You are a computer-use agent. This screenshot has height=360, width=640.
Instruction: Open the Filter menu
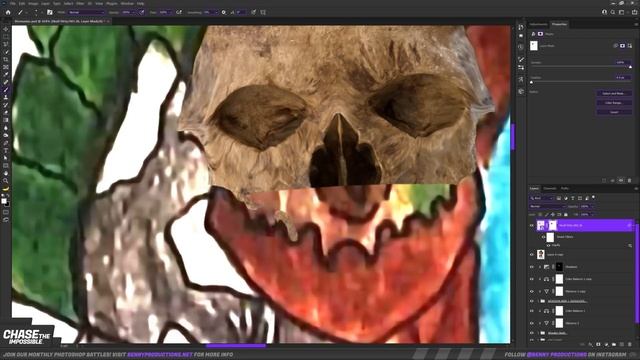pos(80,3)
